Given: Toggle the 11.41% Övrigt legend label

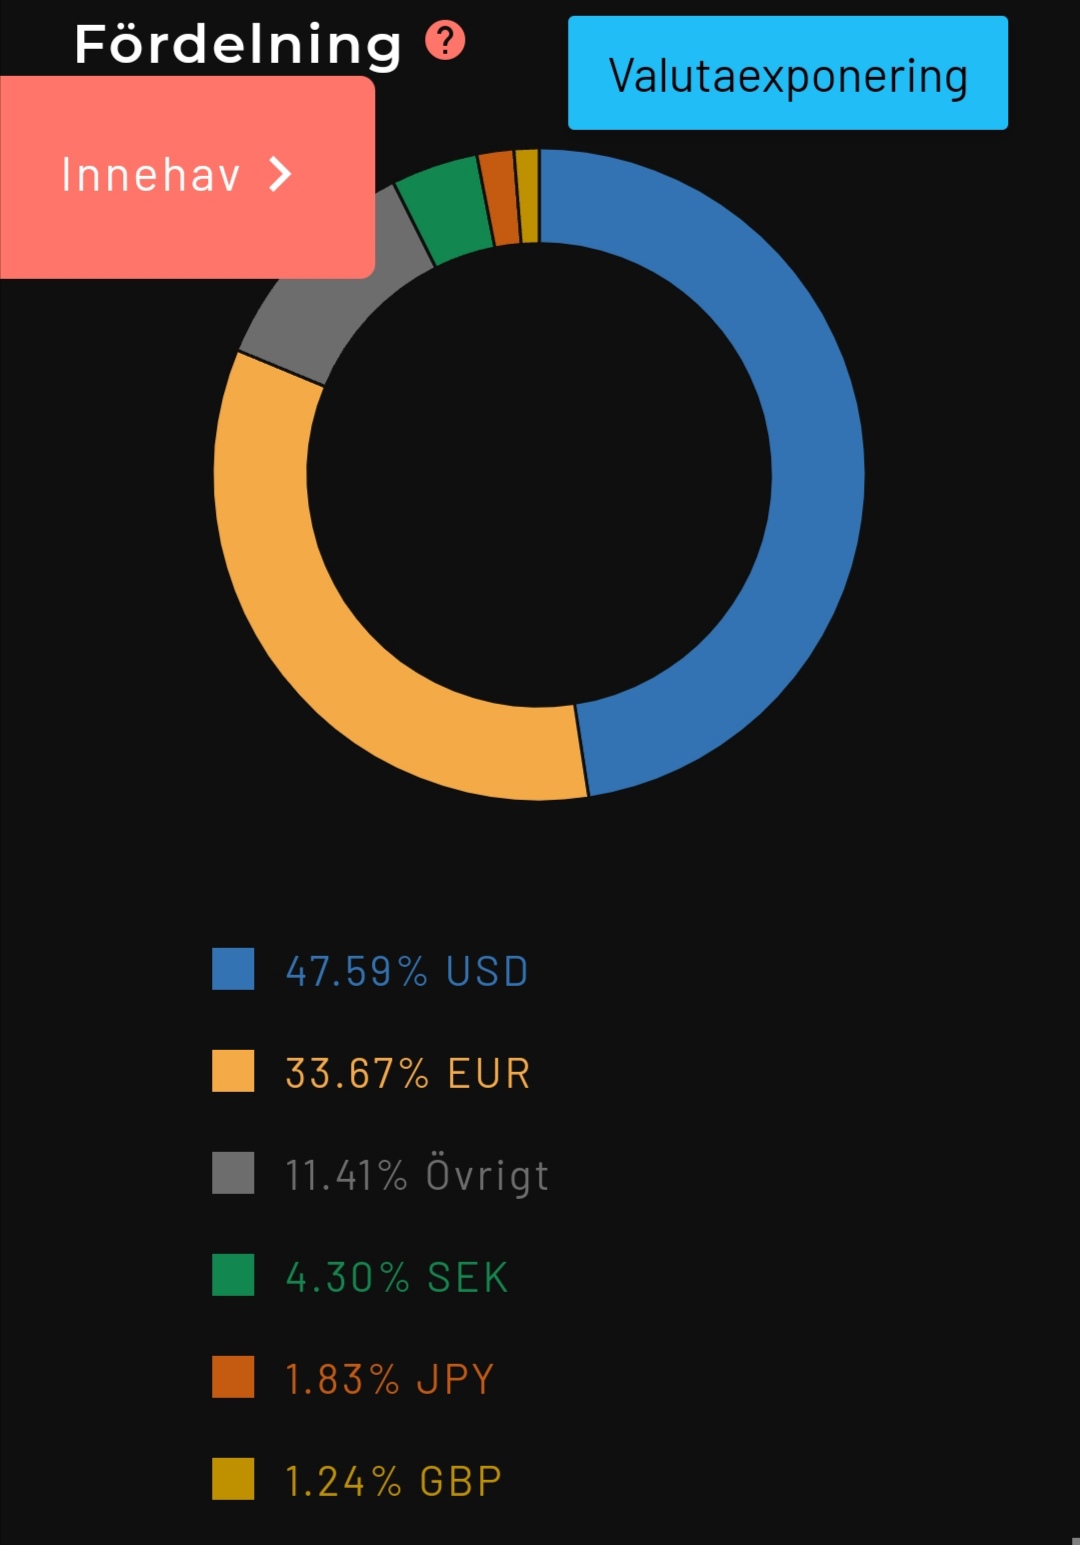Looking at the screenshot, I should (417, 1175).
